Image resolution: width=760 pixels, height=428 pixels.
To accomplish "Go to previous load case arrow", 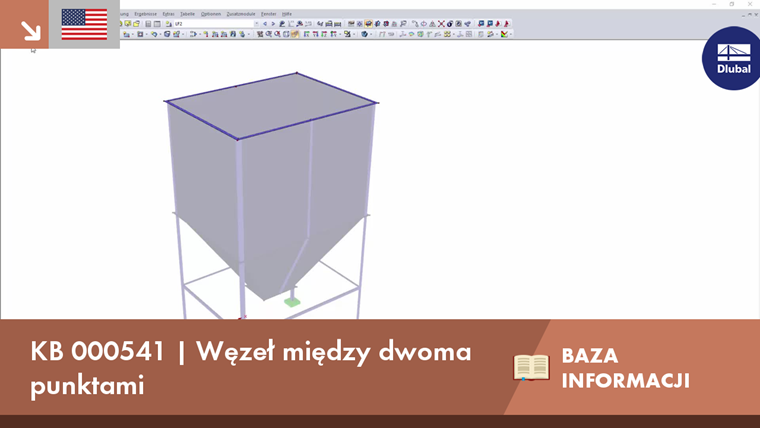I will (x=265, y=23).
